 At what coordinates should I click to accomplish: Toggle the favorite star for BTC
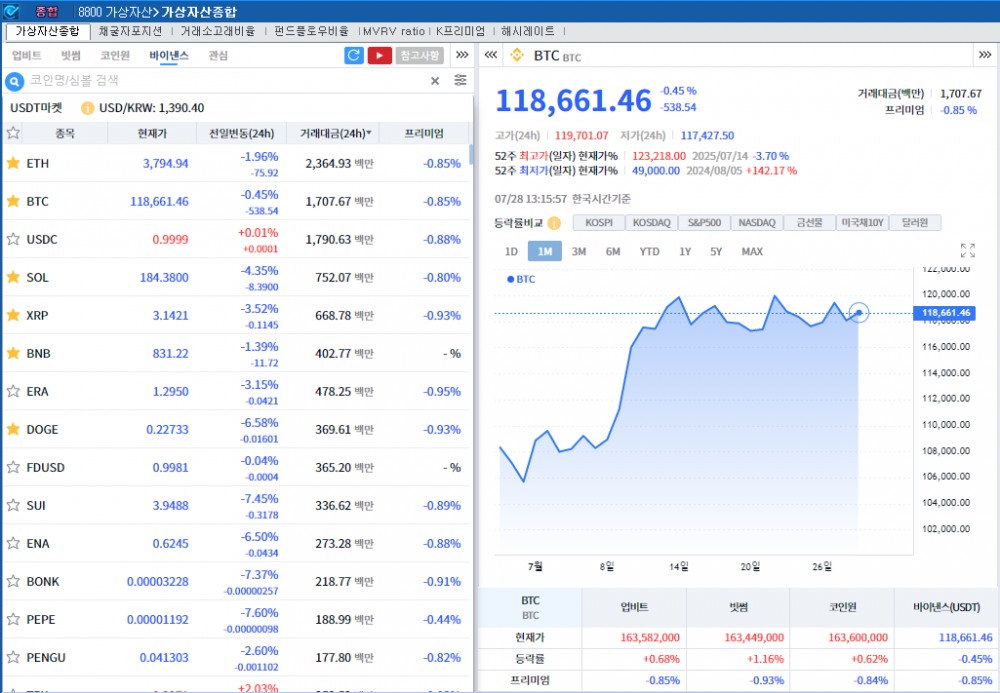[x=14, y=201]
